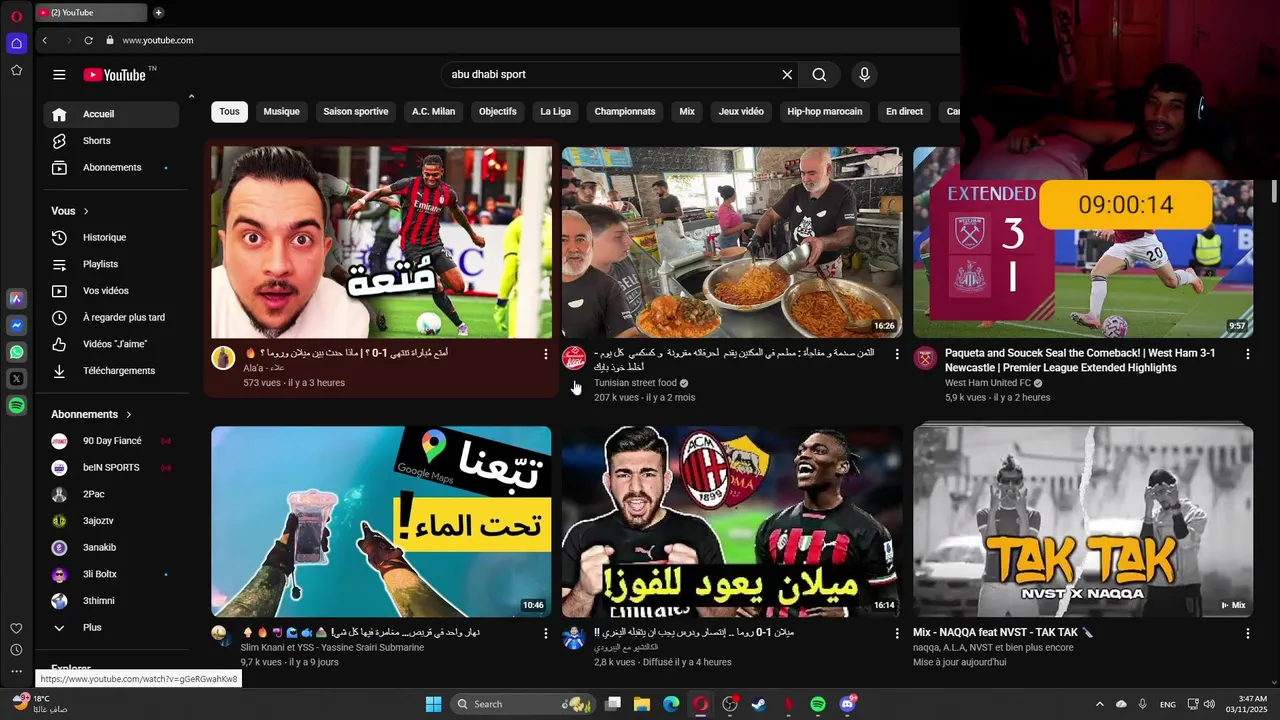1280x720 pixels.
Task: Open Opera sidebar Aria AI icon
Action: [16, 299]
